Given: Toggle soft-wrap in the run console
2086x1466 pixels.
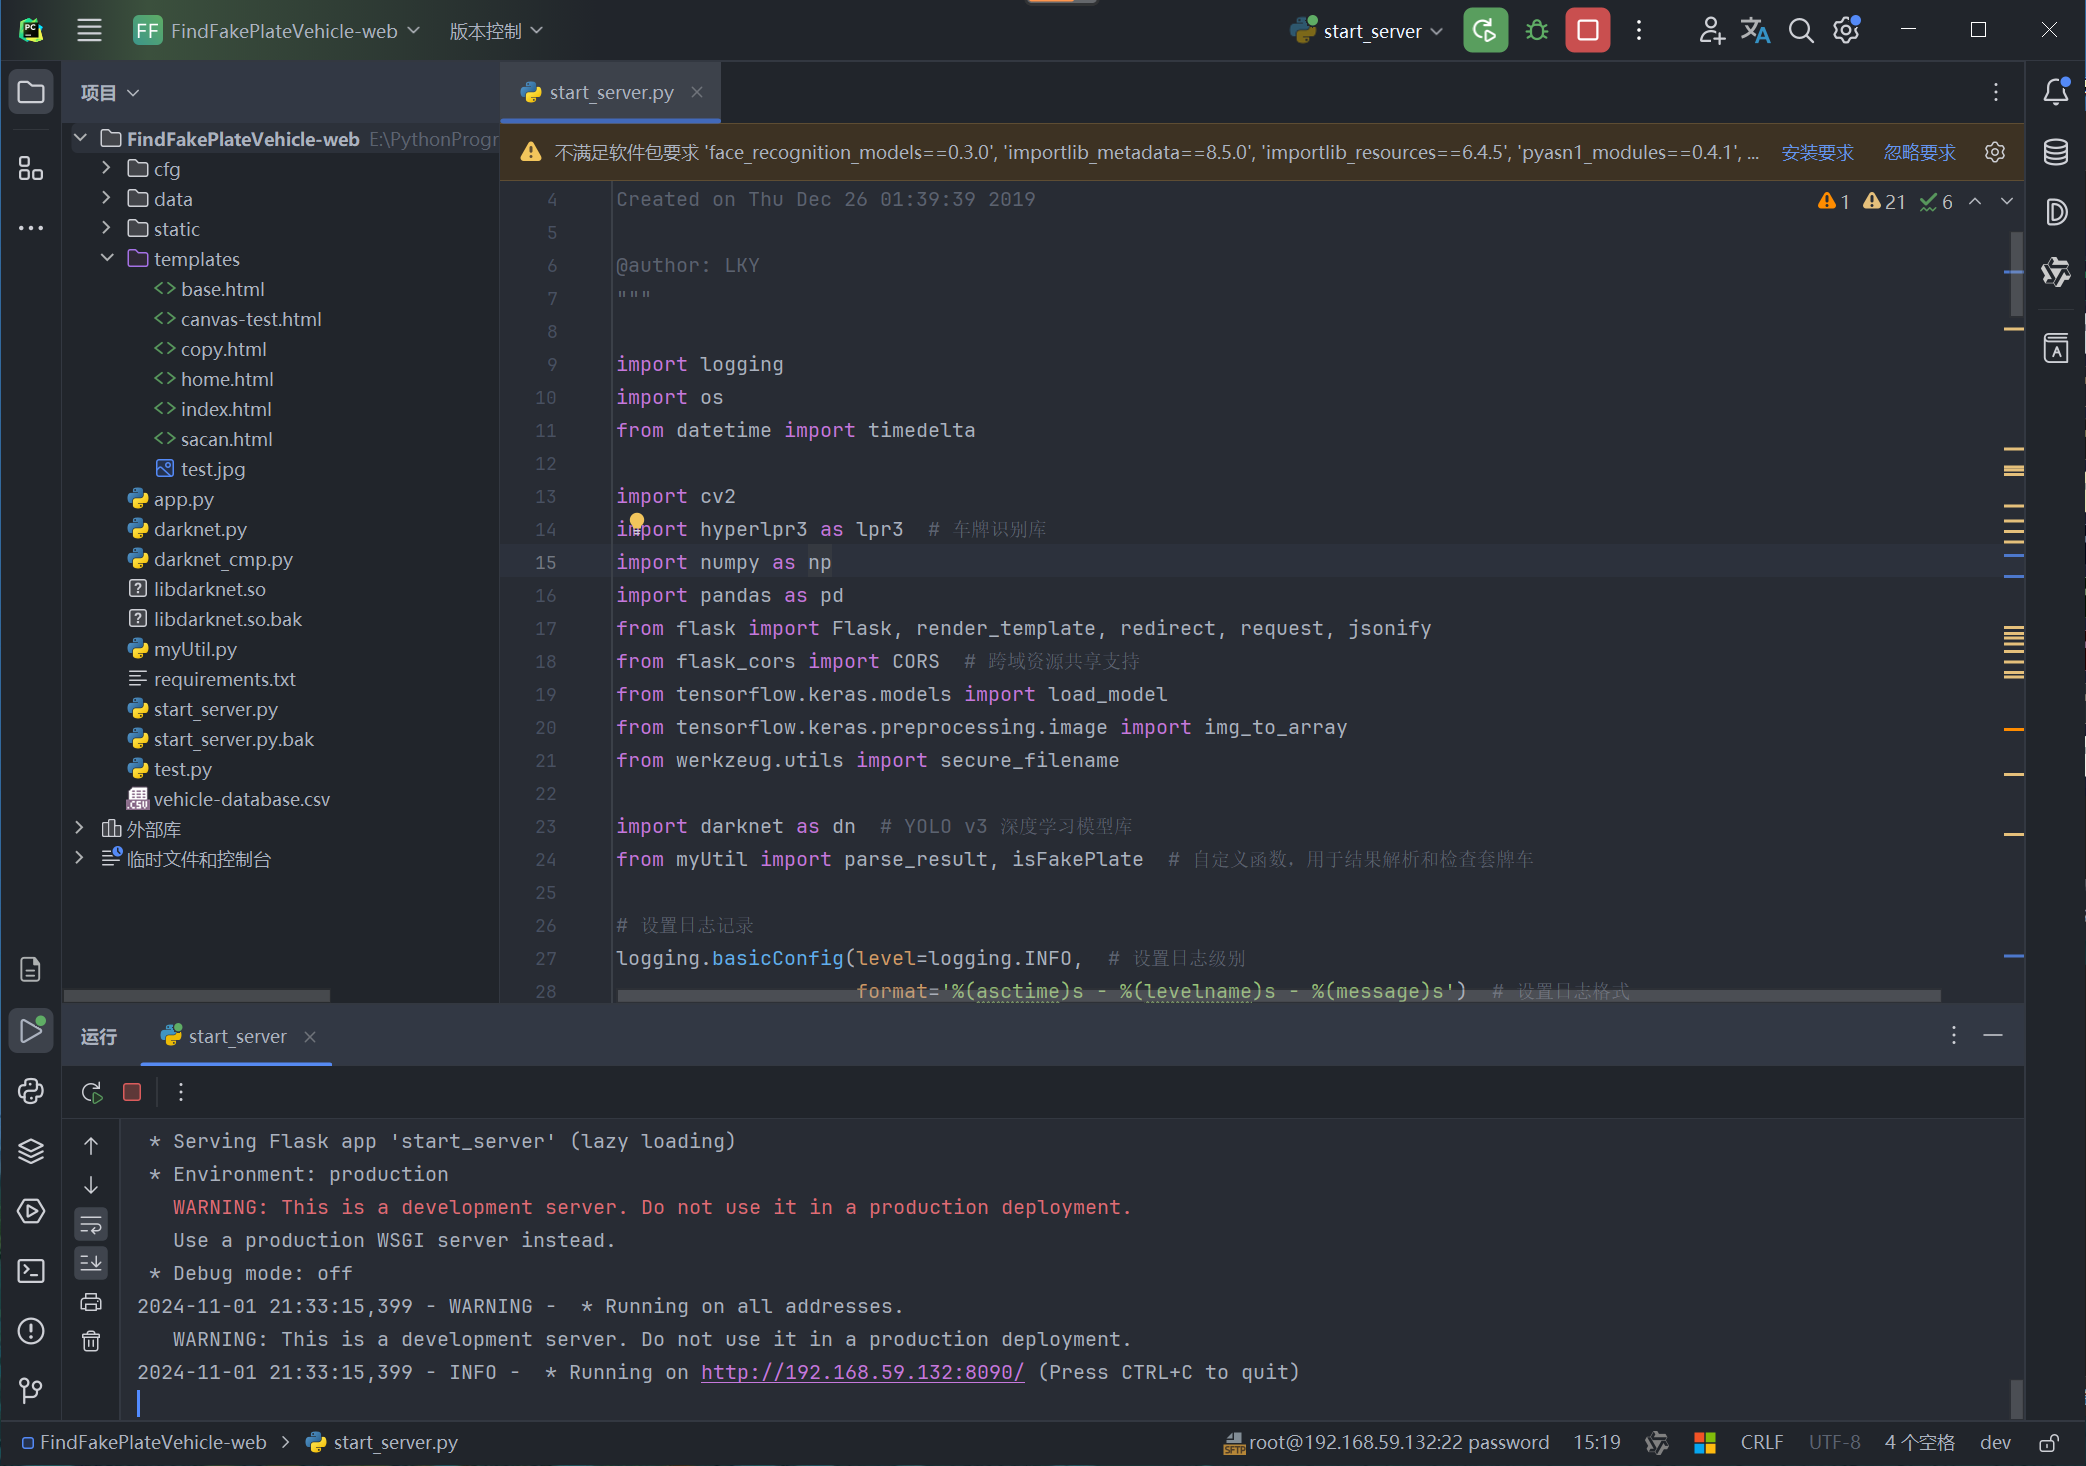Looking at the screenshot, I should pos(91,1224).
